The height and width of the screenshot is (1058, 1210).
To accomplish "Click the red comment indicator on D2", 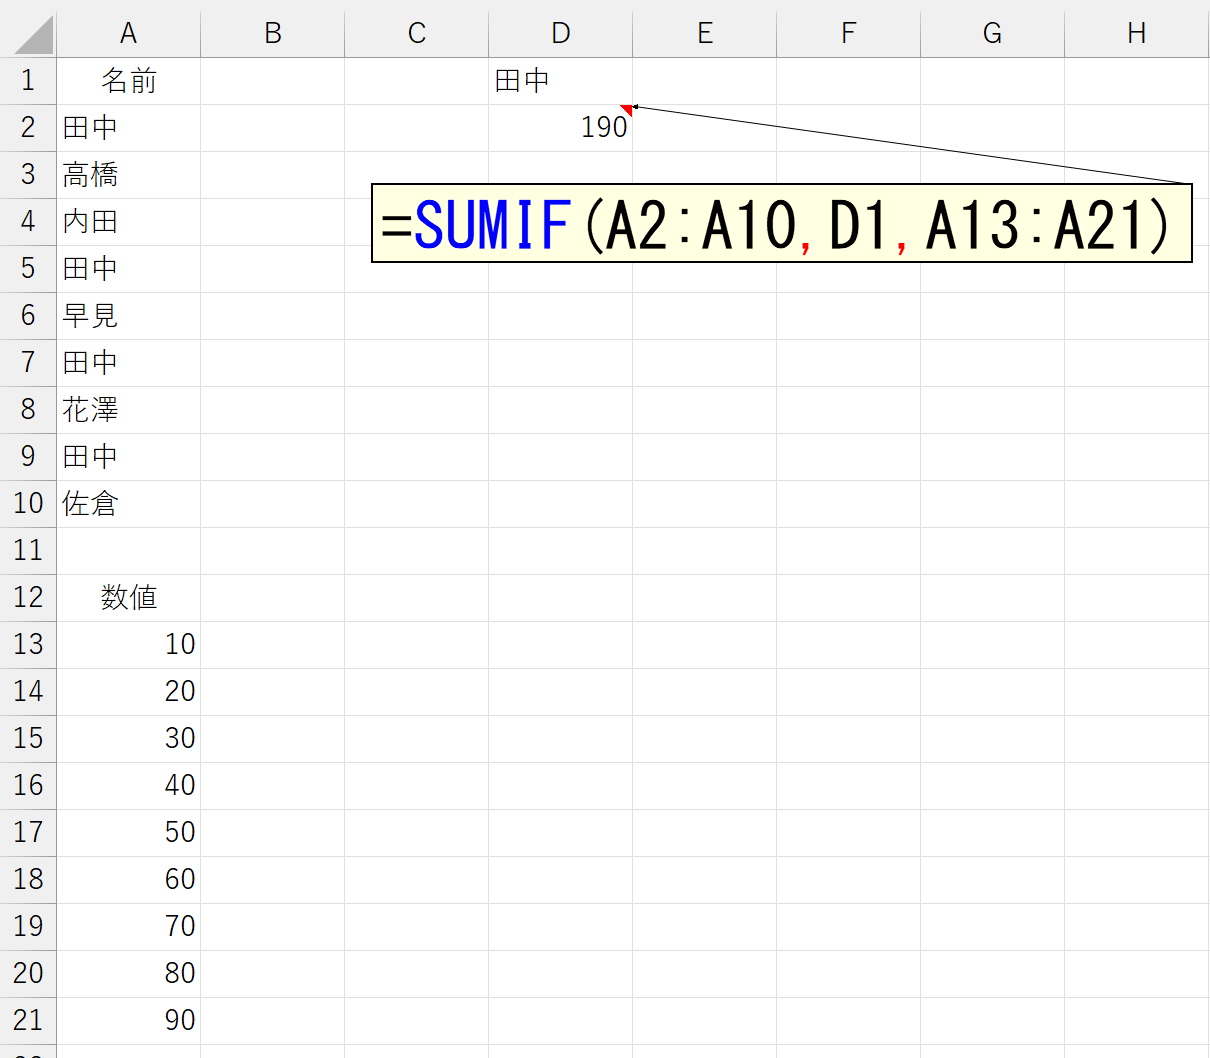I will click(628, 108).
